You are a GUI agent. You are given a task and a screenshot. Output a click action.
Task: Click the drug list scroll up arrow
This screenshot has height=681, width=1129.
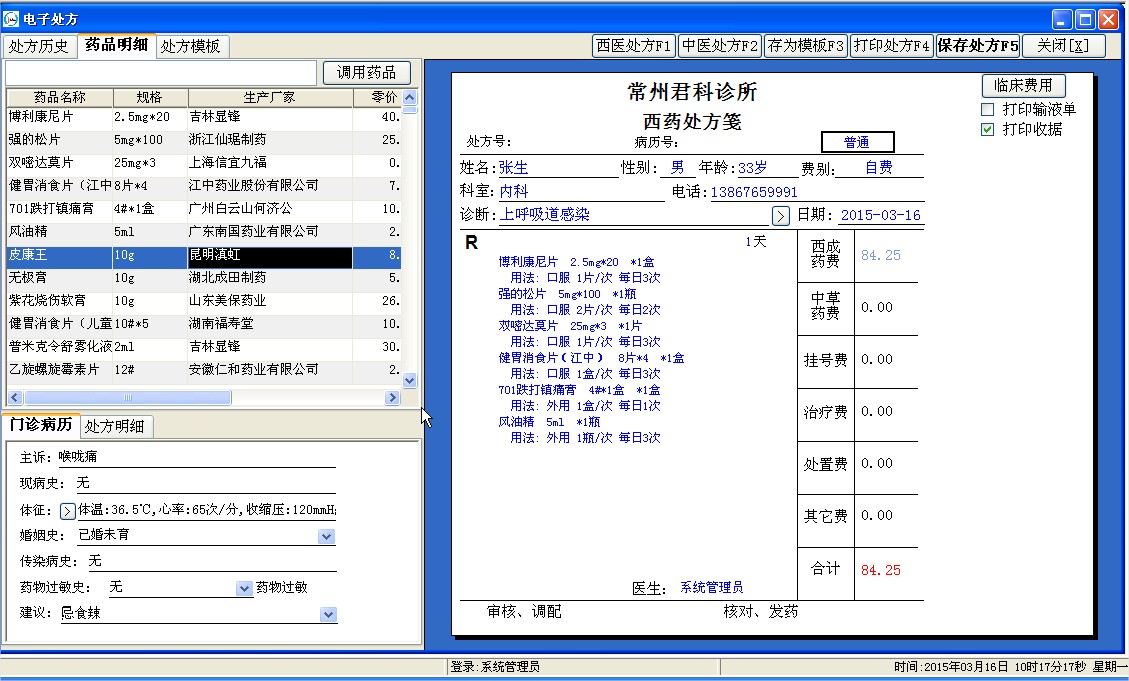[410, 97]
